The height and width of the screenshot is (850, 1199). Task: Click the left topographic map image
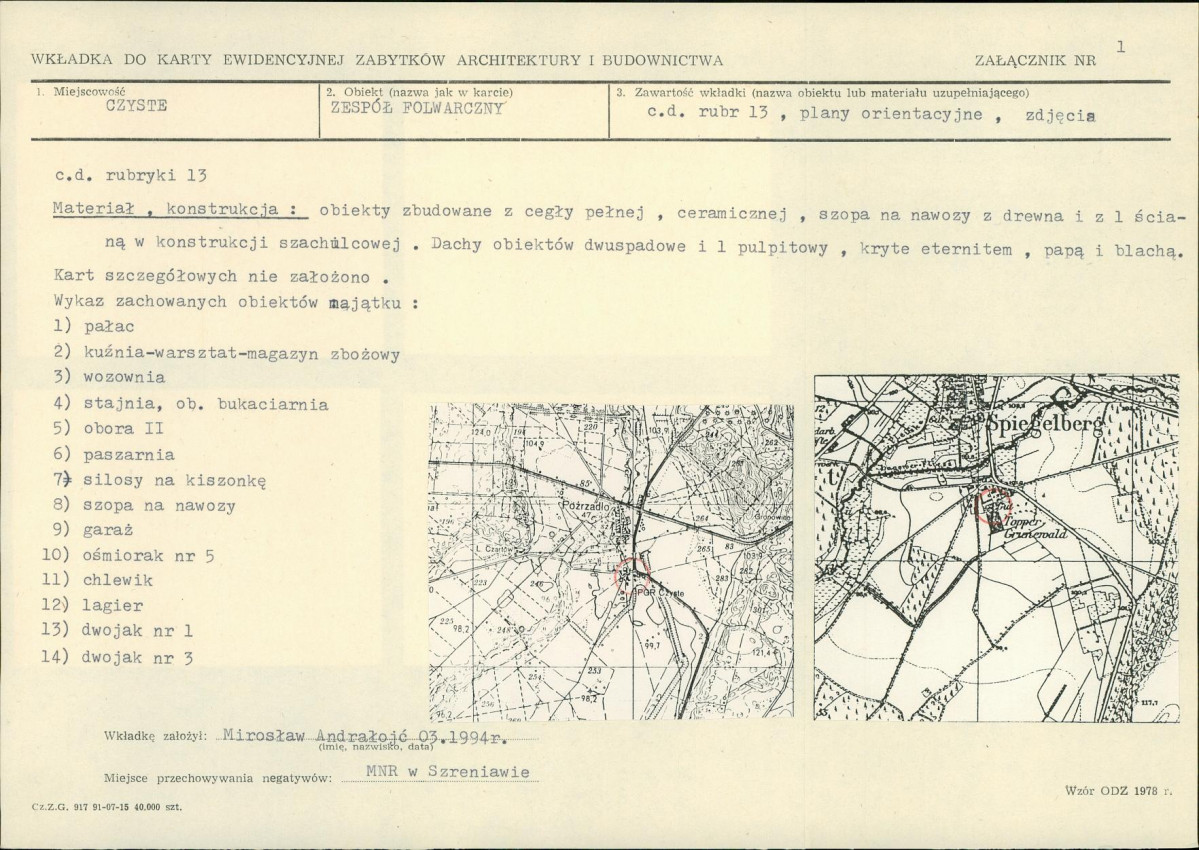(x=611, y=562)
